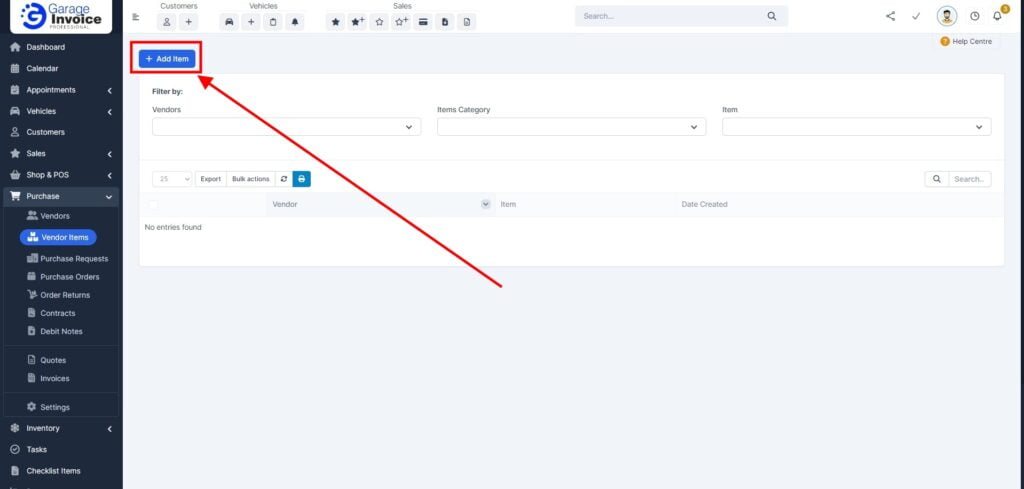This screenshot has height=489, width=1024.
Task: Click the car icon under Vehicles
Action: pos(229,21)
